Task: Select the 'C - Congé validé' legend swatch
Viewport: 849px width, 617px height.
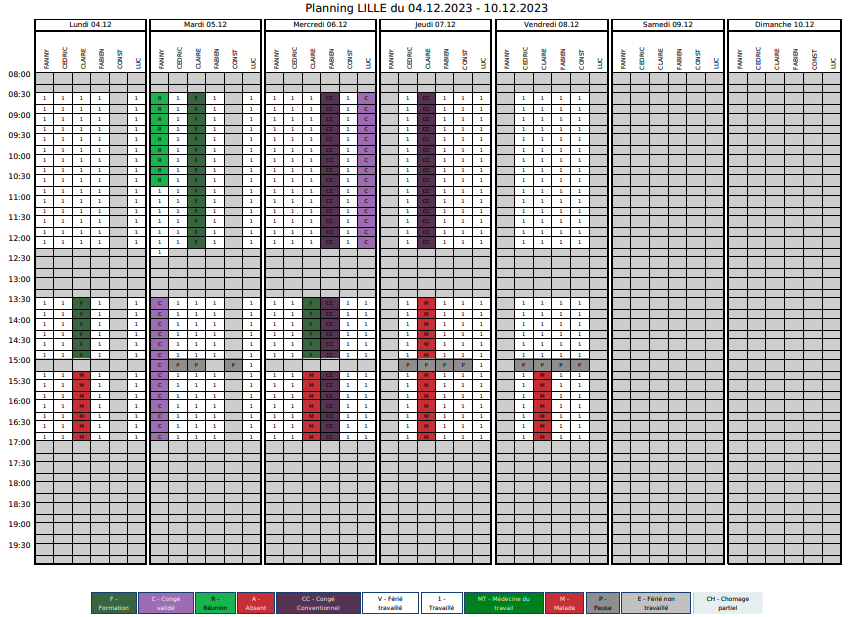Action: point(165,602)
